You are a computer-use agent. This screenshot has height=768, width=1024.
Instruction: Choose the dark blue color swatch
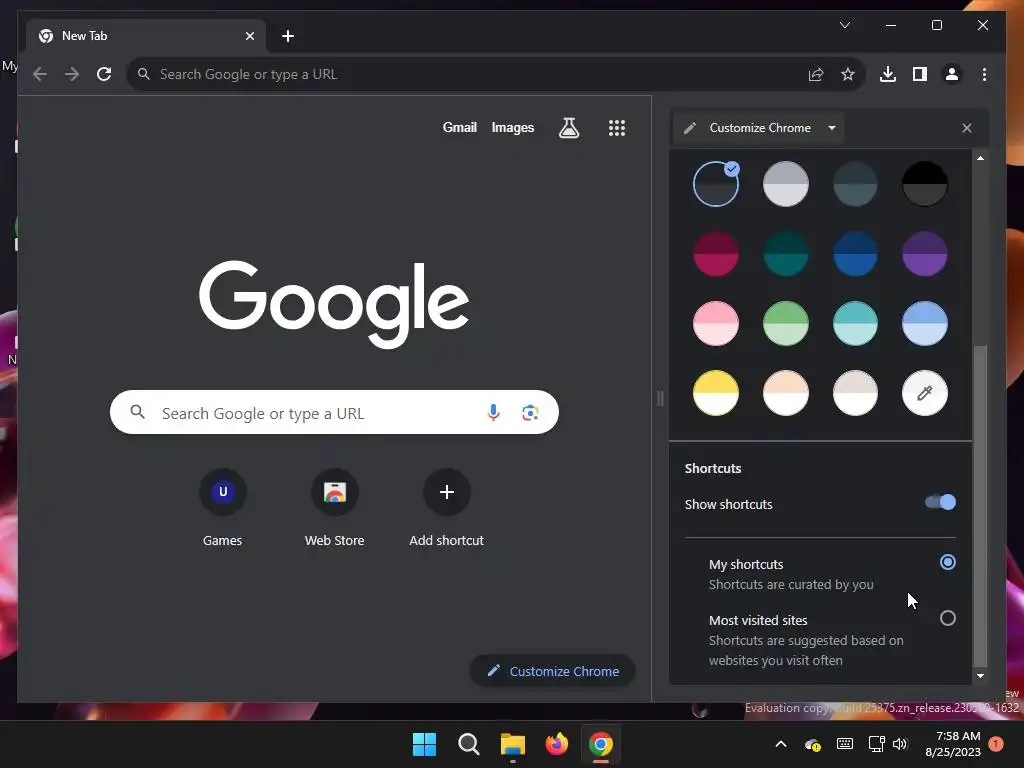click(x=855, y=254)
